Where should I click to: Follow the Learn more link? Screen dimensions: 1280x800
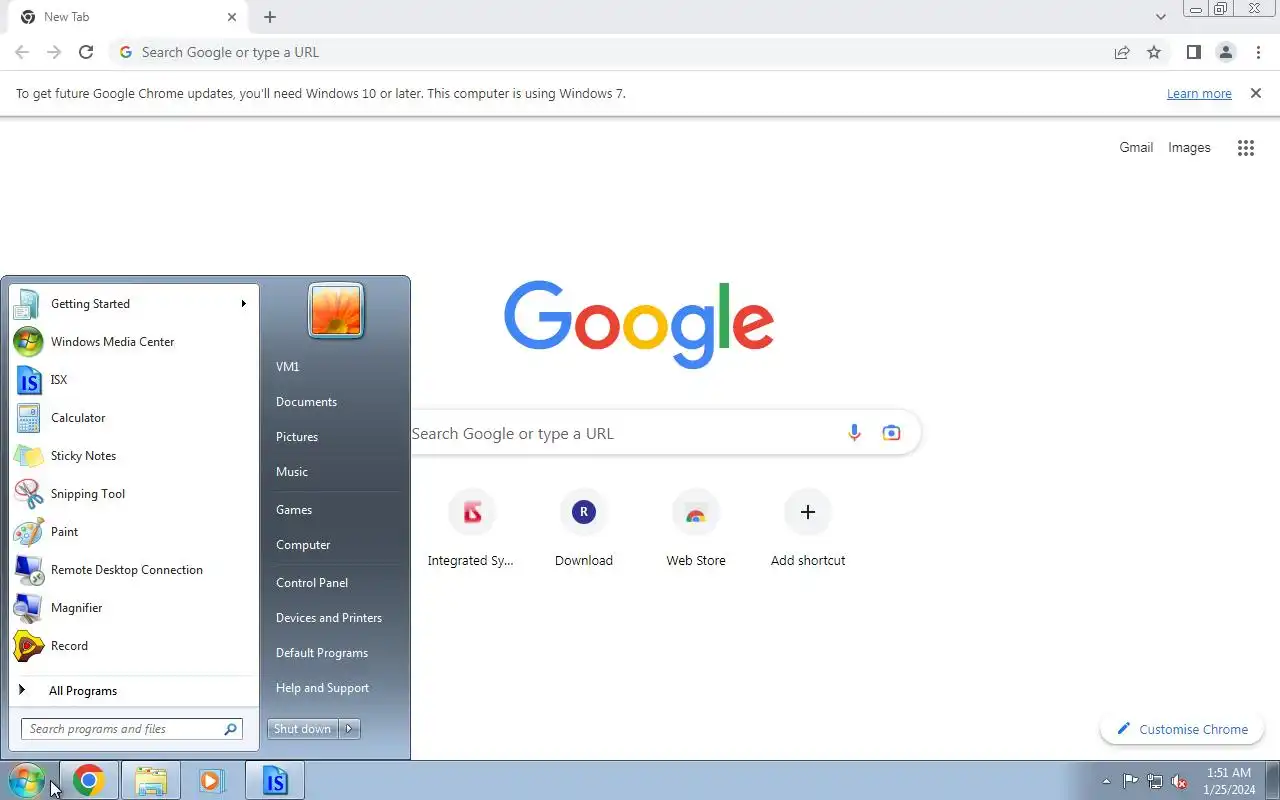[x=1199, y=94]
